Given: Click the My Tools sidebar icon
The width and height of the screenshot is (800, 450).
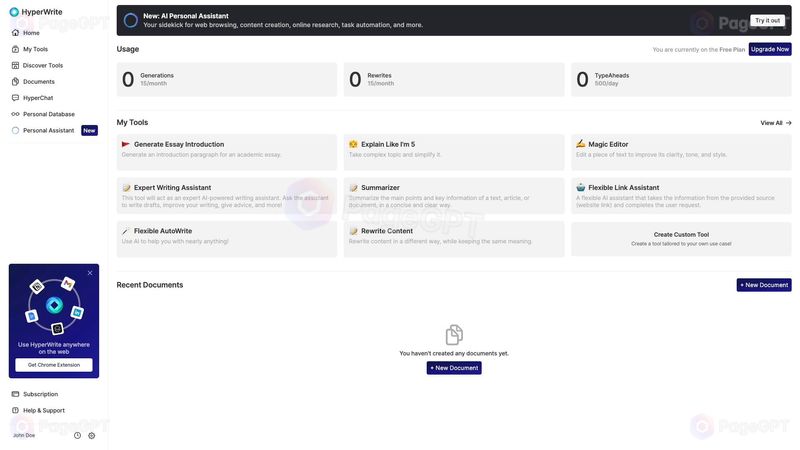Looking at the screenshot, I should point(15,49).
